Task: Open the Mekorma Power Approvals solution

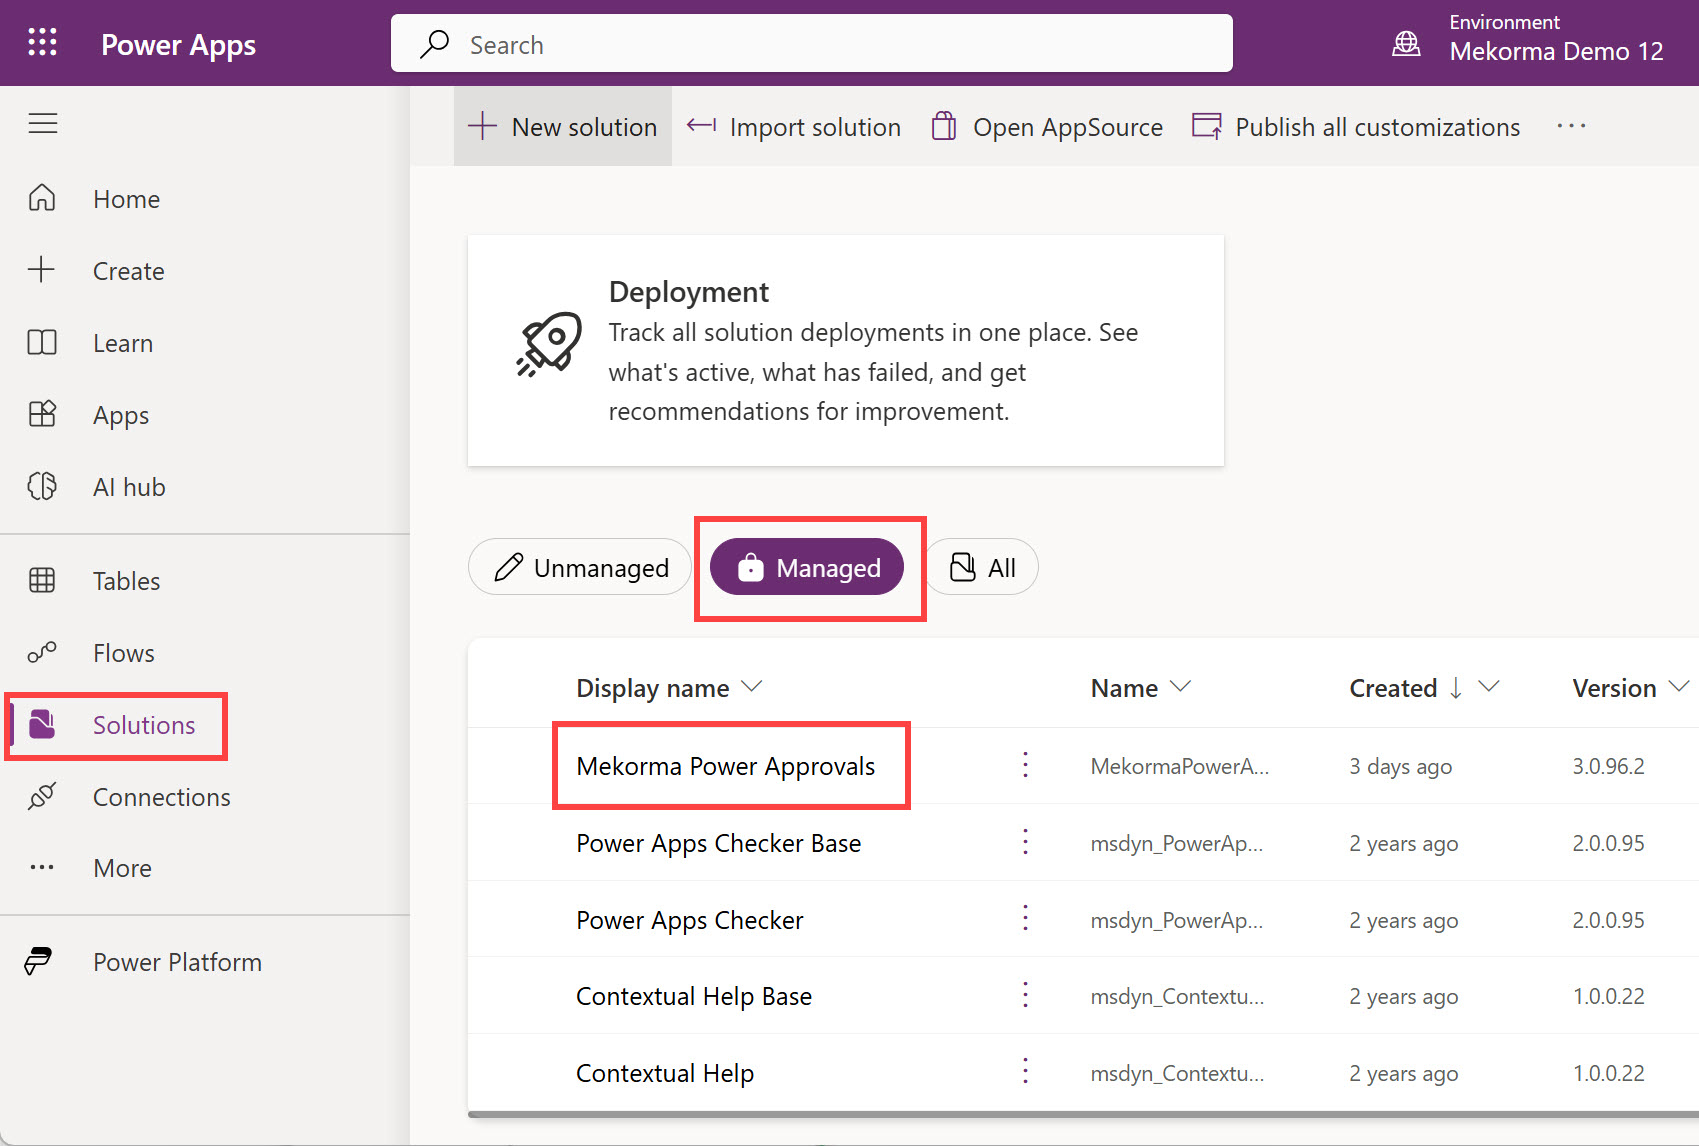Action: tap(725, 766)
